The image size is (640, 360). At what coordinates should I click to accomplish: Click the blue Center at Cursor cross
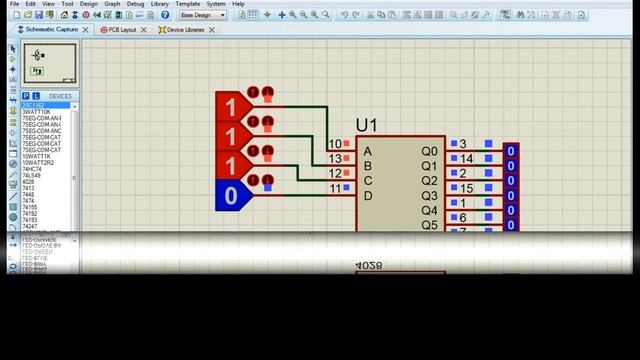click(x=282, y=15)
